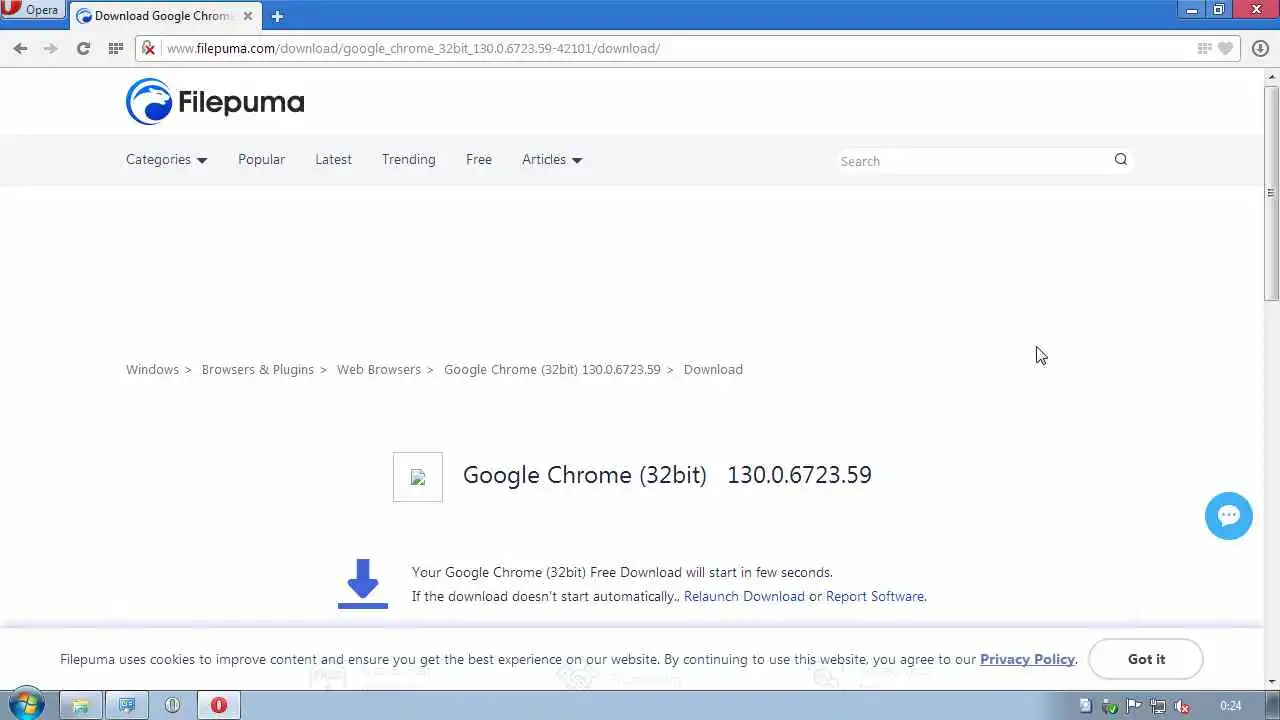
Task: Click the page vertical scrollbar thumb
Action: [x=1271, y=192]
